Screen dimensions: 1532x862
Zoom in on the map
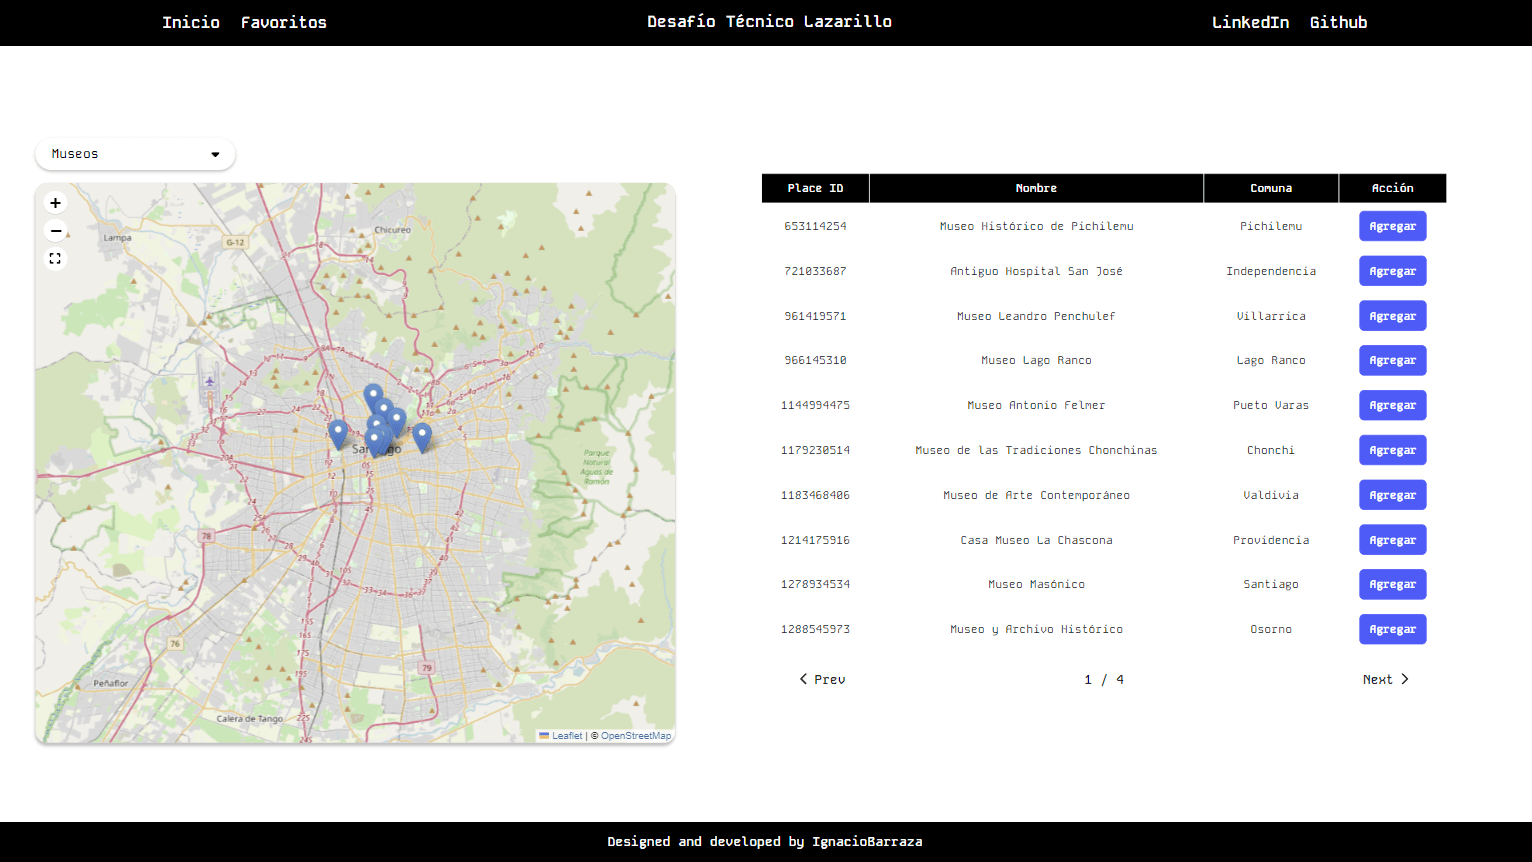pyautogui.click(x=55, y=203)
